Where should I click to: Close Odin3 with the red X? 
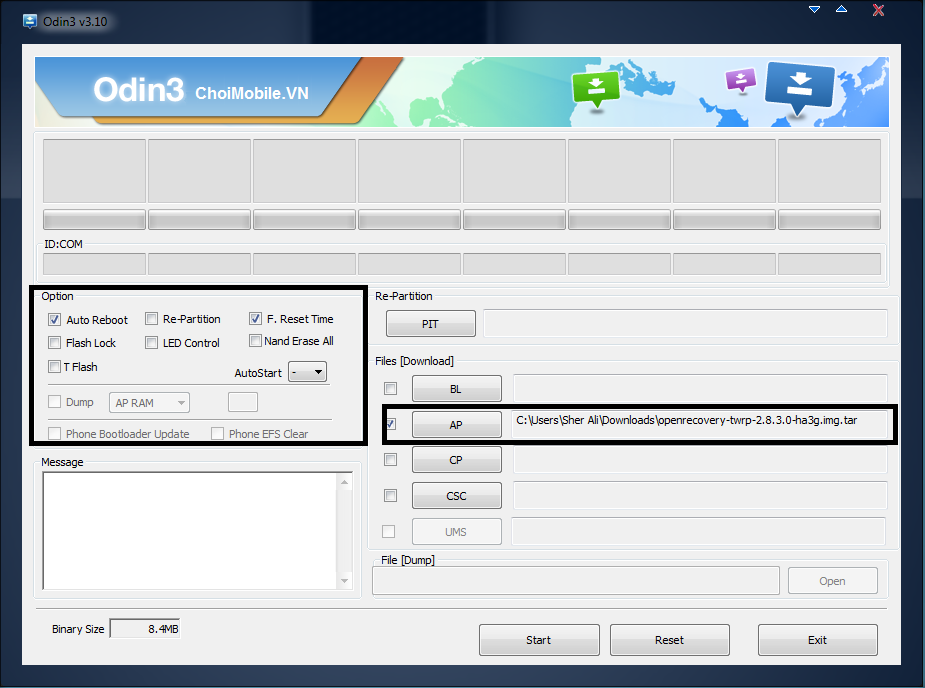coord(878,10)
